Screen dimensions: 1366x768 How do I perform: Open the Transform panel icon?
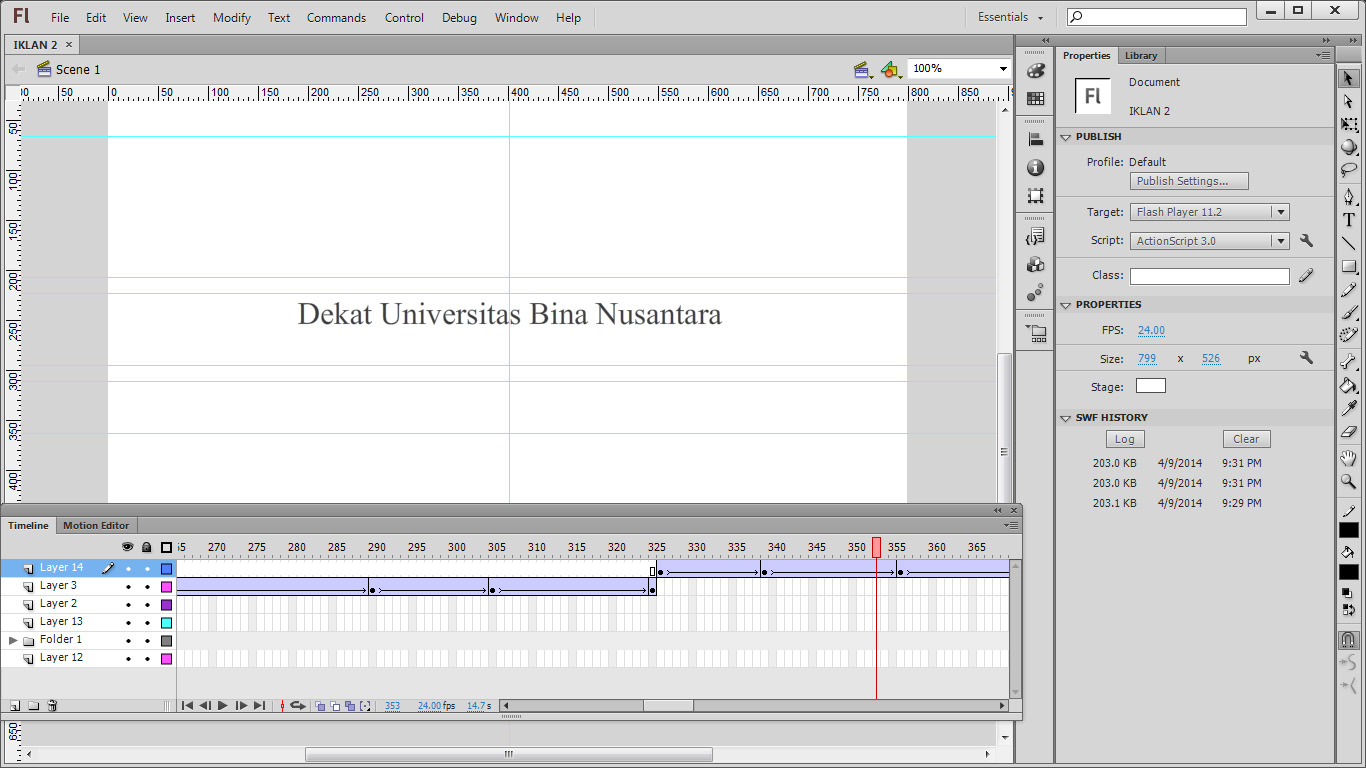click(x=1036, y=197)
